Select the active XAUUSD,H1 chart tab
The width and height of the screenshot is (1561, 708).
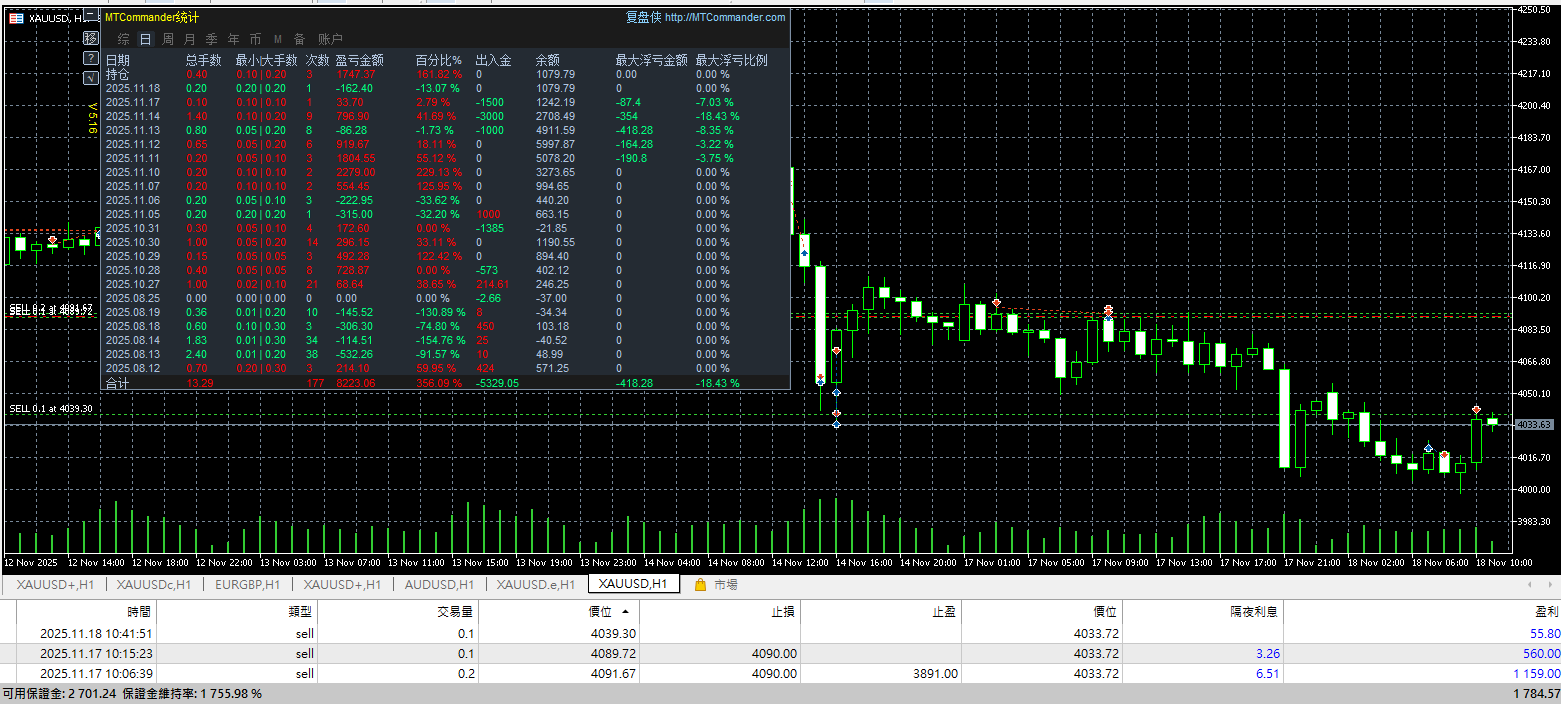tap(634, 584)
